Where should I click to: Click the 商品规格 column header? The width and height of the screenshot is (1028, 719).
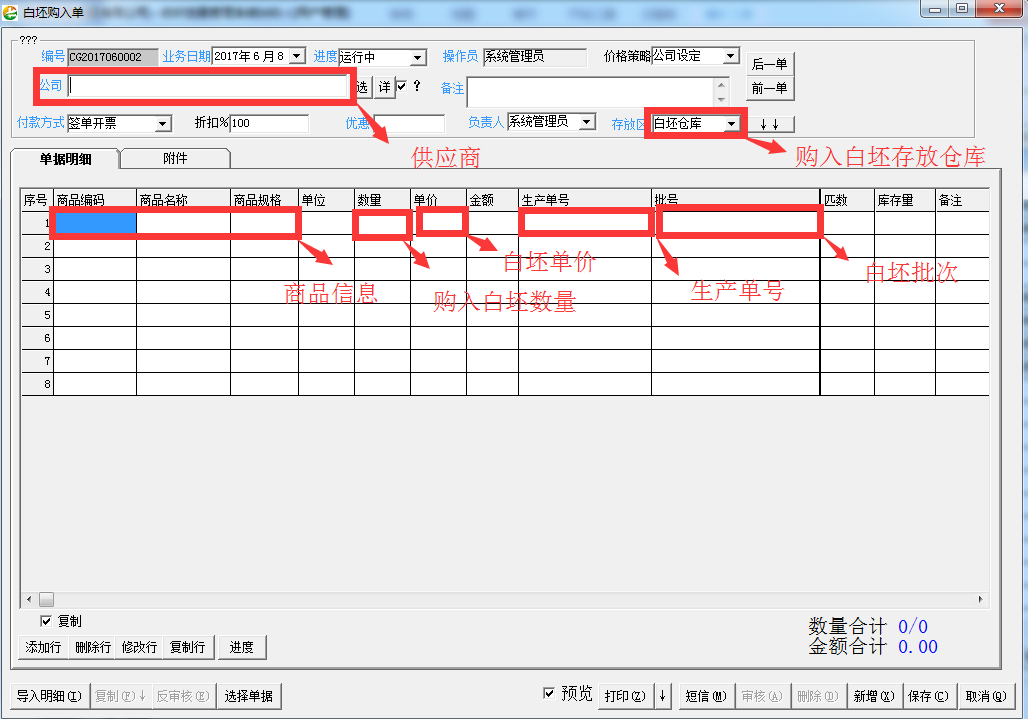[265, 200]
